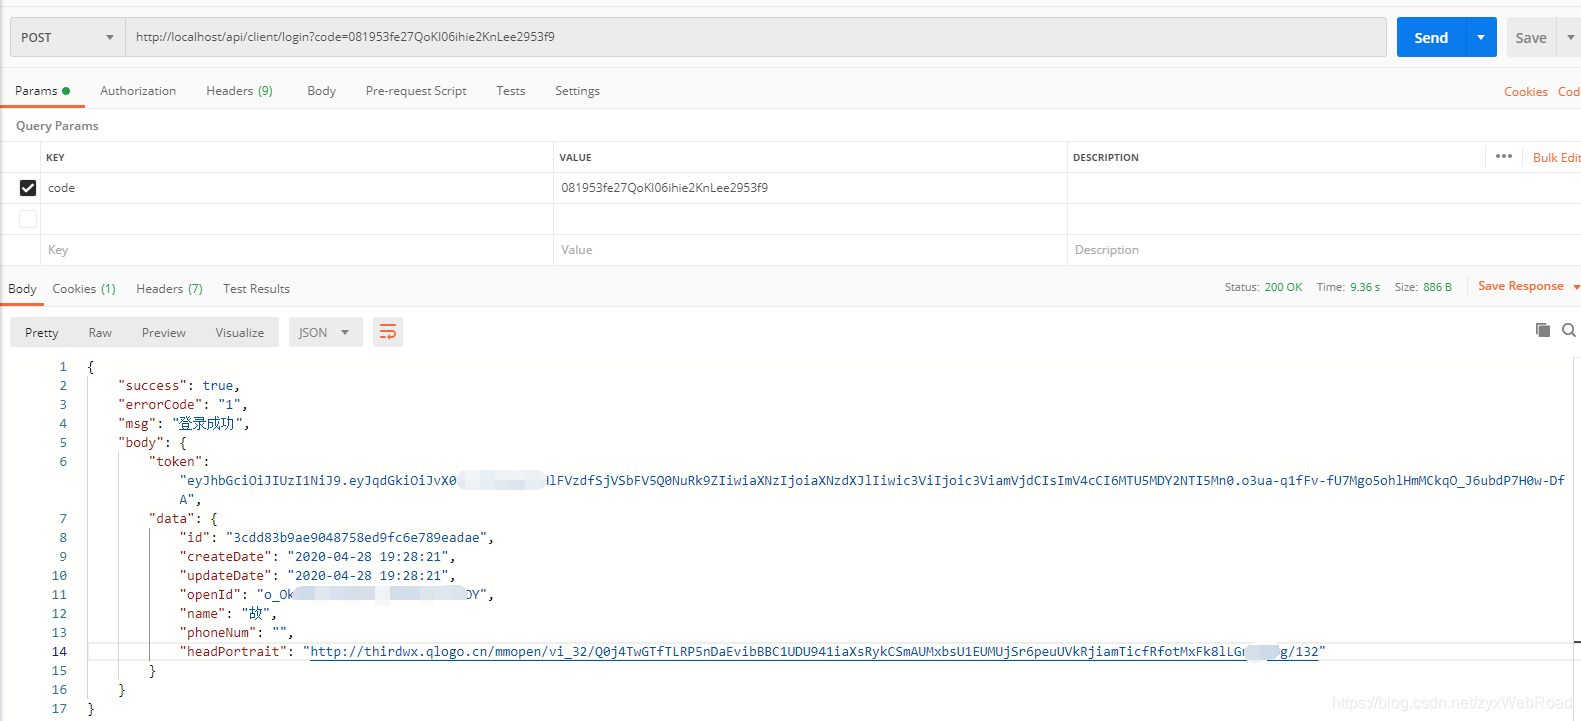Switch response view to Raw

point(100,332)
